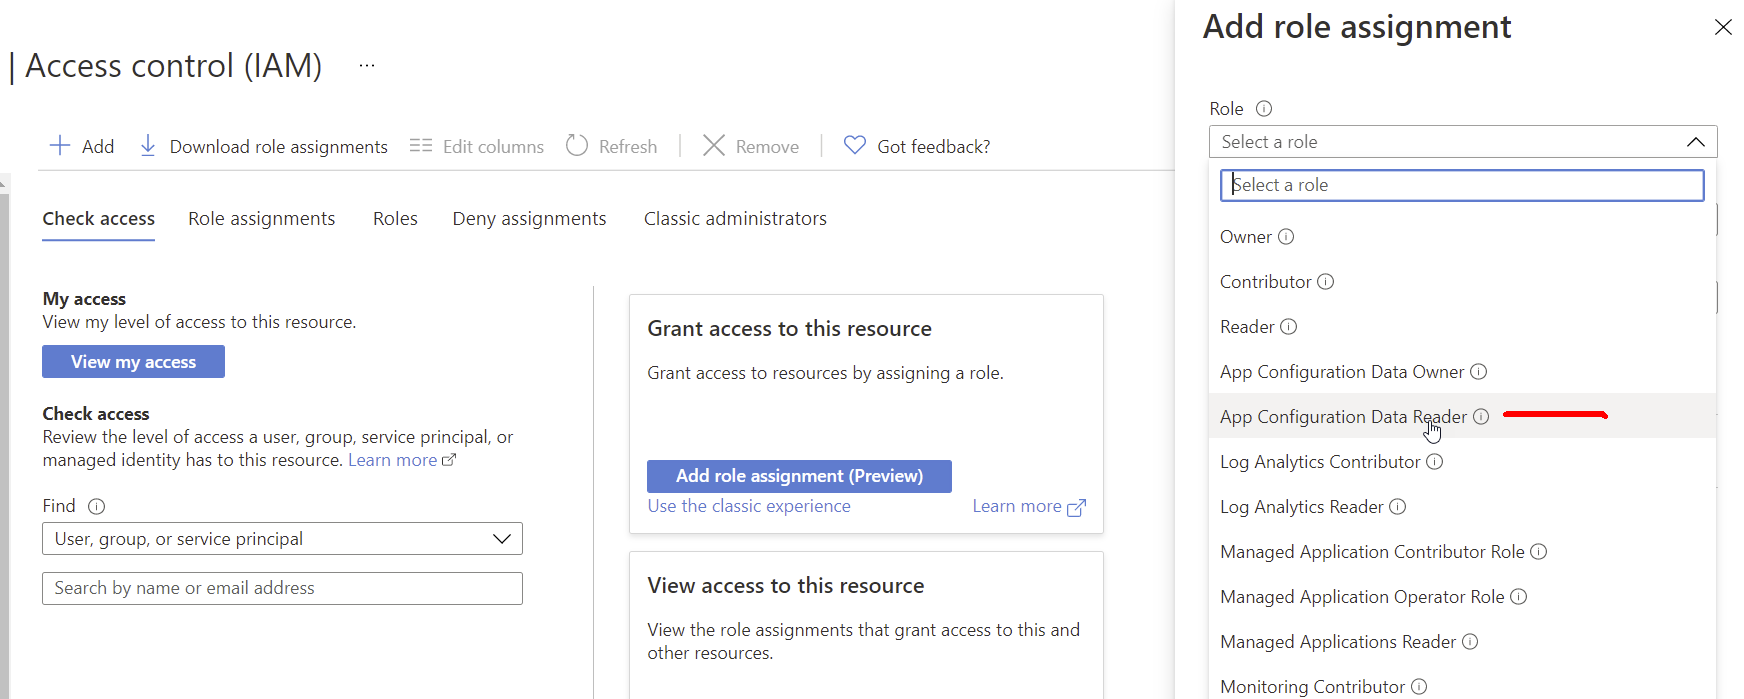Select Managed Application Operator Role
The height and width of the screenshot is (699, 1744).
click(x=1462, y=597)
